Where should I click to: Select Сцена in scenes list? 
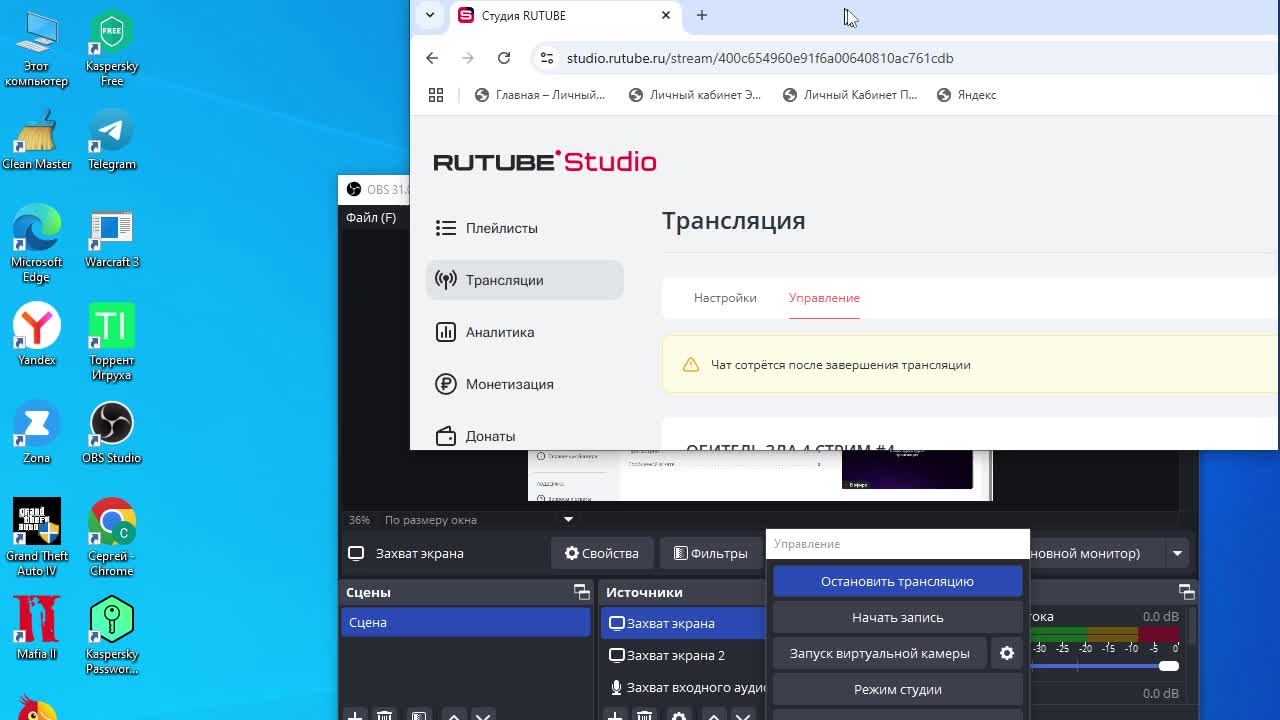tap(466, 622)
